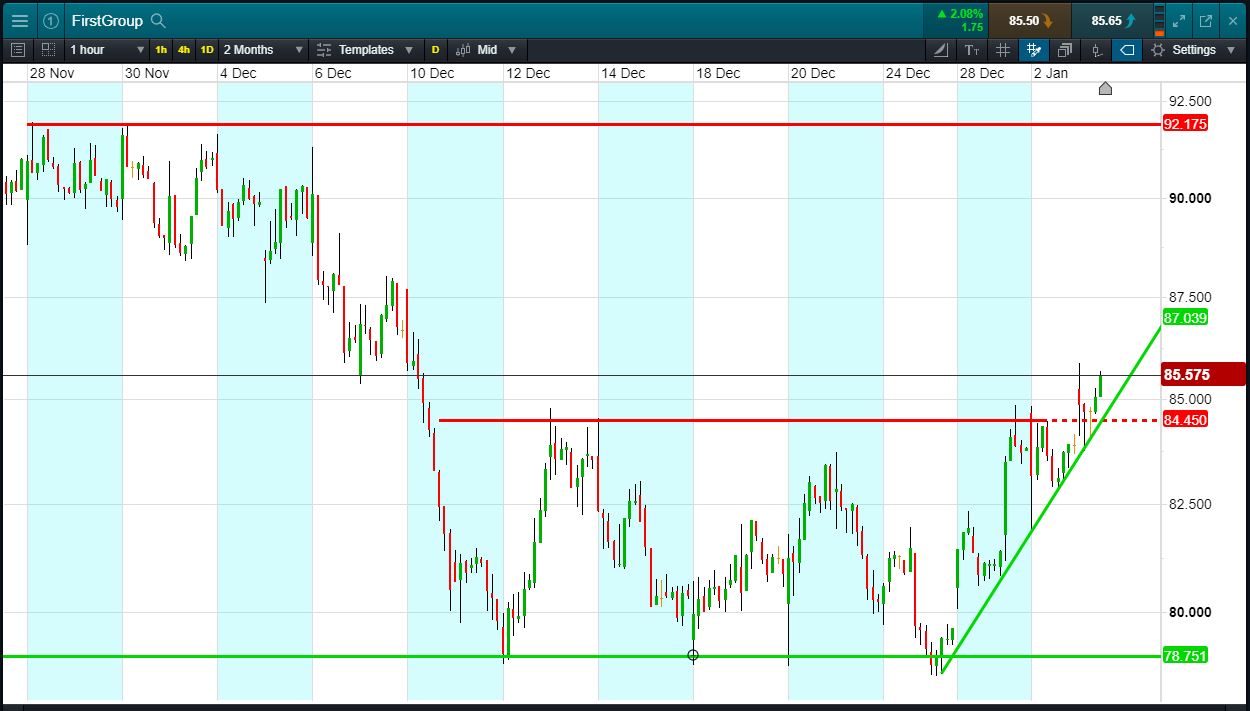Viewport: 1250px width, 711px height.
Task: Click the 14 Dec date label
Action: point(622,73)
